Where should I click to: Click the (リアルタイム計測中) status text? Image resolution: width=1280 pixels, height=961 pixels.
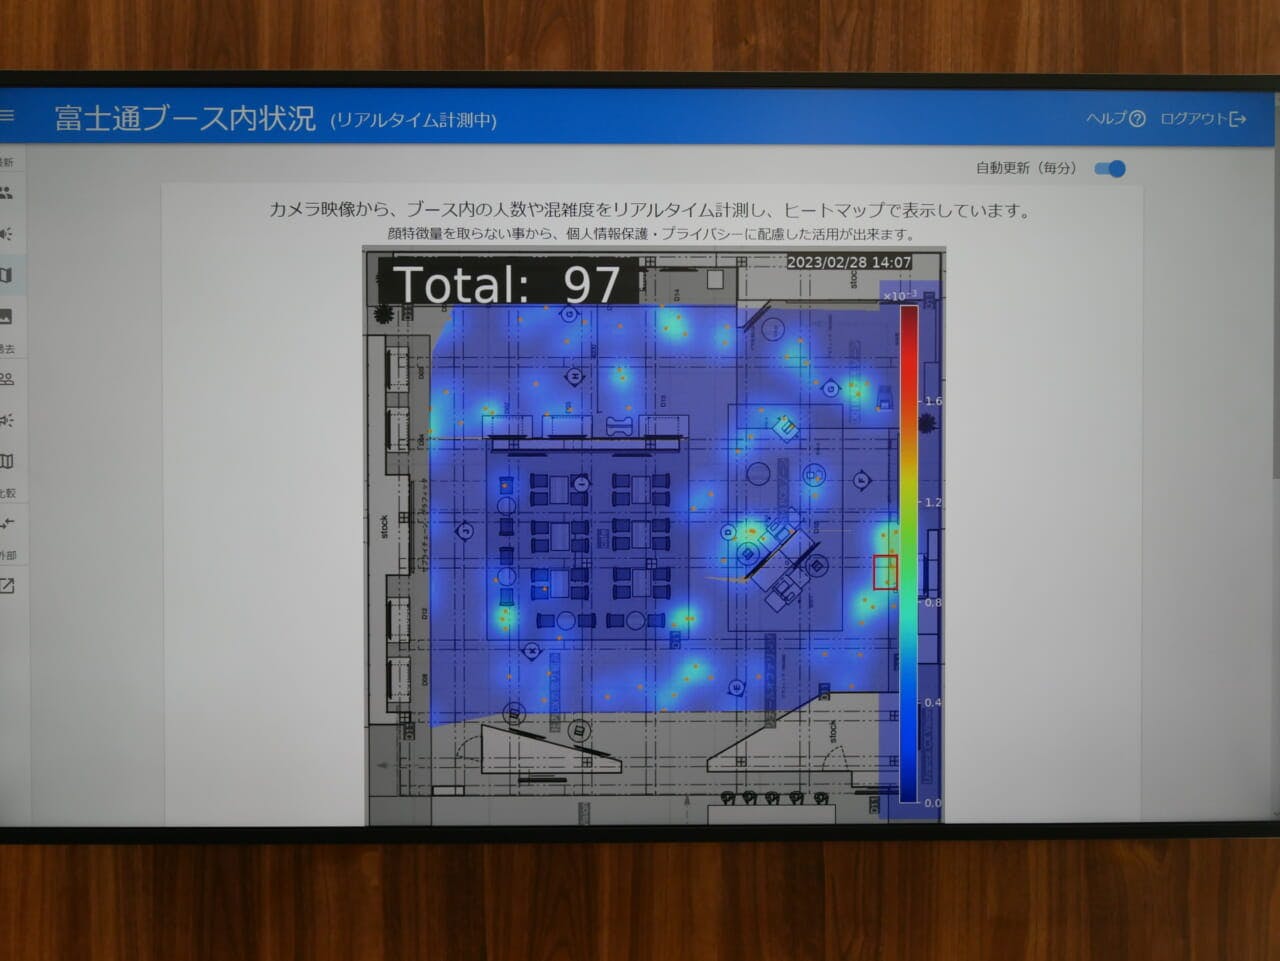pyautogui.click(x=413, y=121)
